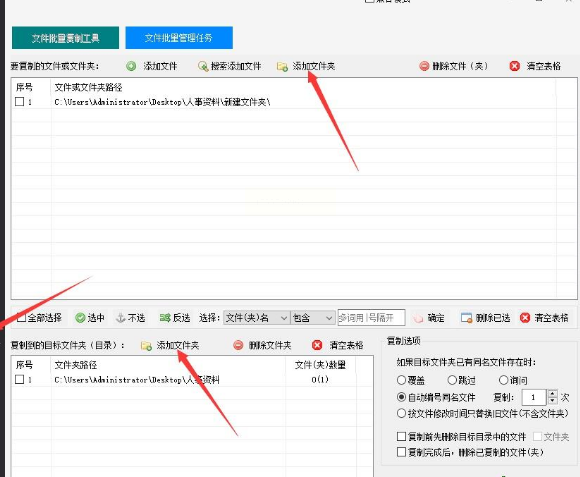580x477 pixels.
Task: Click the anchor 不选 deselect icon
Action: pos(121,318)
